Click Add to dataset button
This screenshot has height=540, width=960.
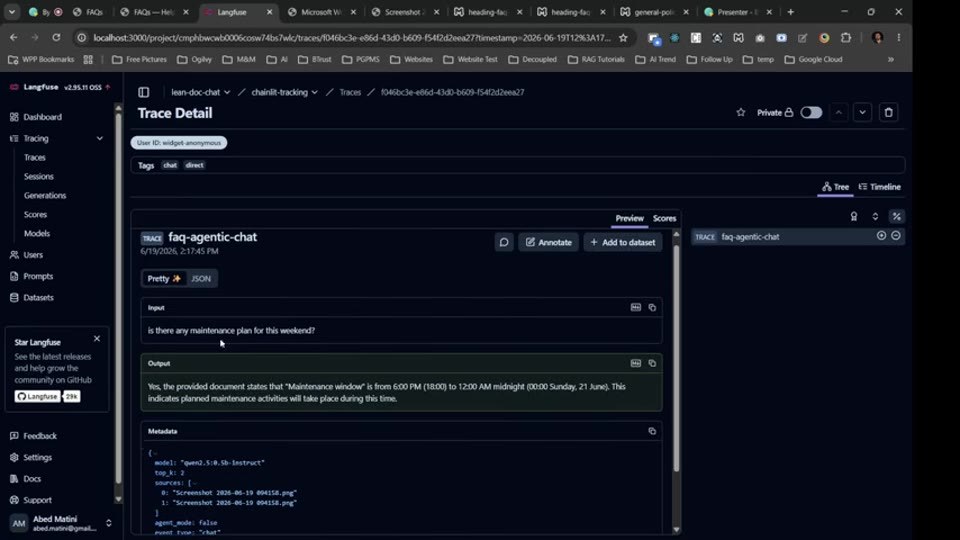623,242
